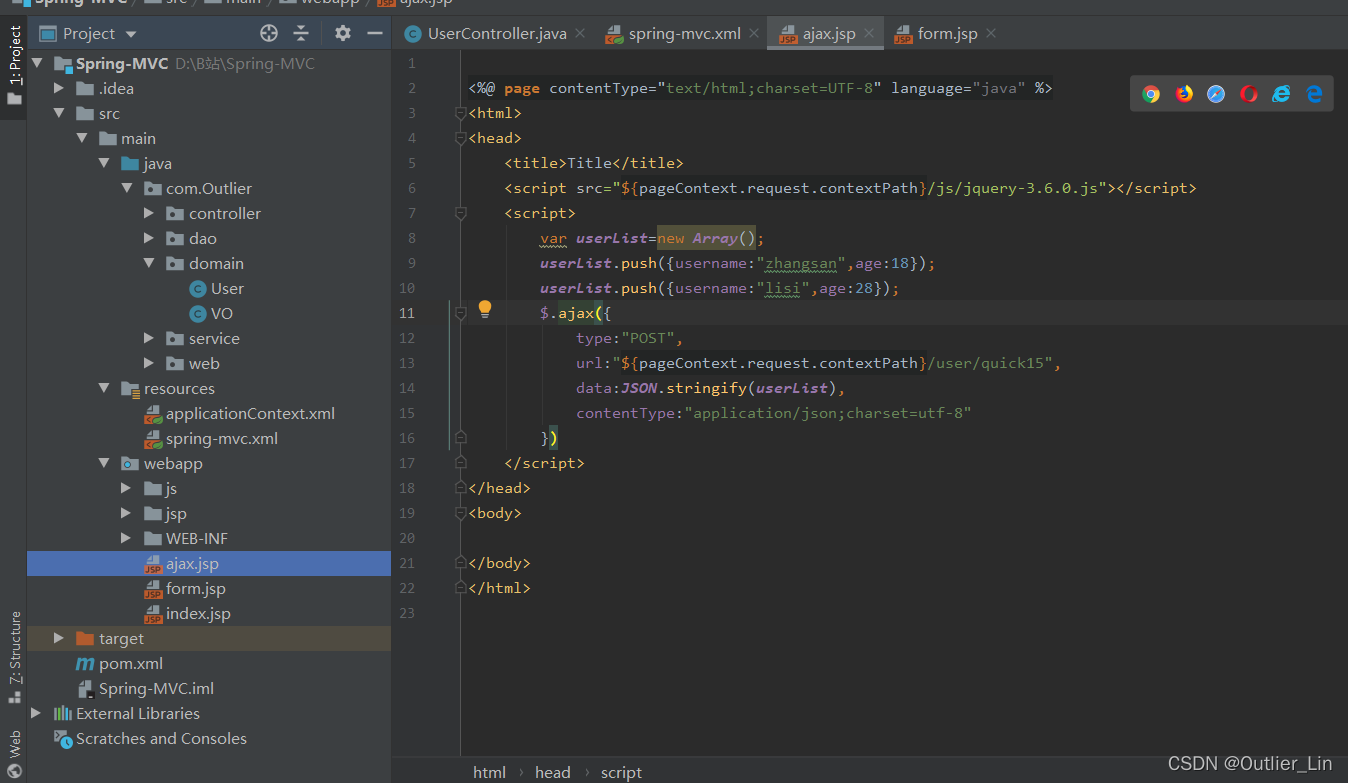Select pom.xml file

[120, 664]
